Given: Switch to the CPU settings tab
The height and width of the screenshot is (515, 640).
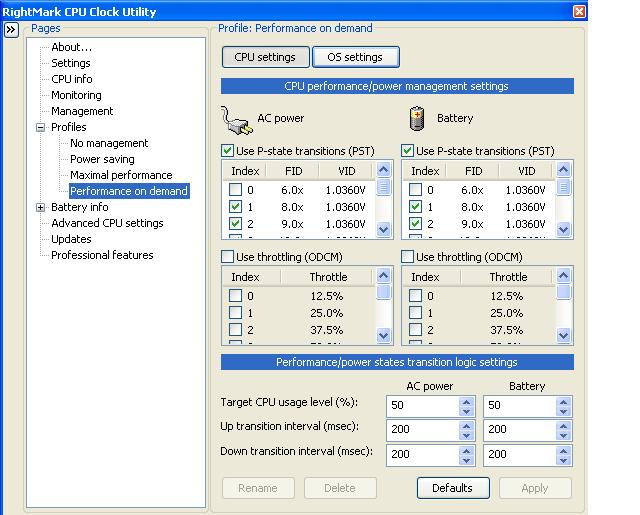Looking at the screenshot, I should [265, 57].
